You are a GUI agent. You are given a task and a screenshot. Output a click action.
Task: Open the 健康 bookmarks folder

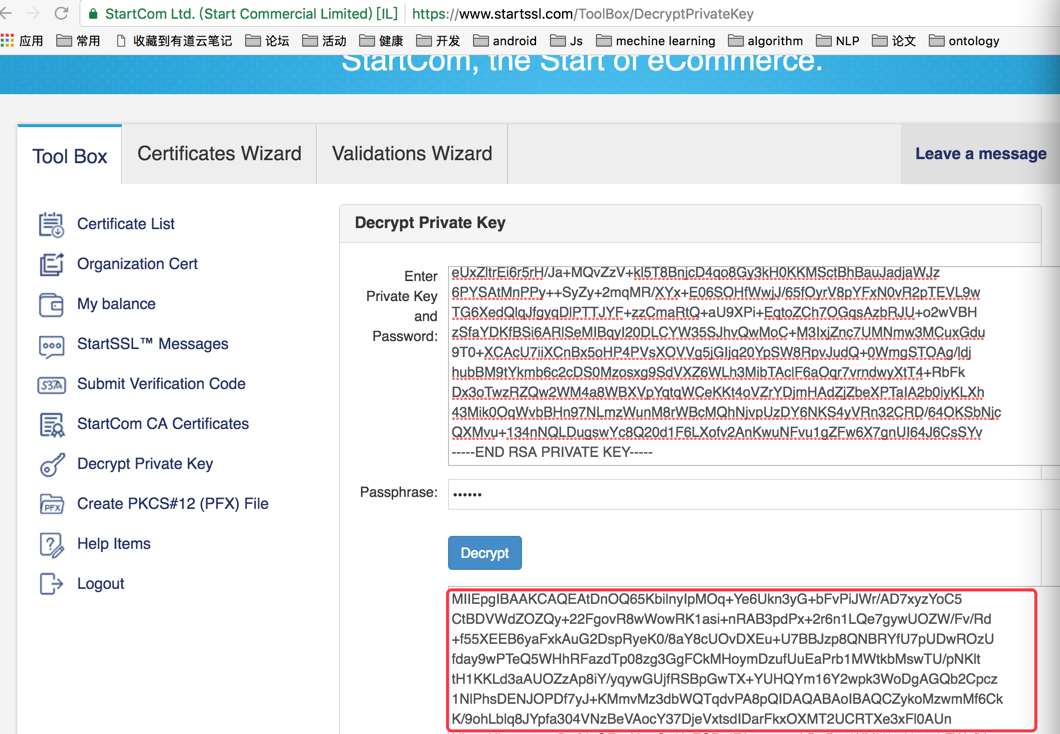tap(381, 41)
